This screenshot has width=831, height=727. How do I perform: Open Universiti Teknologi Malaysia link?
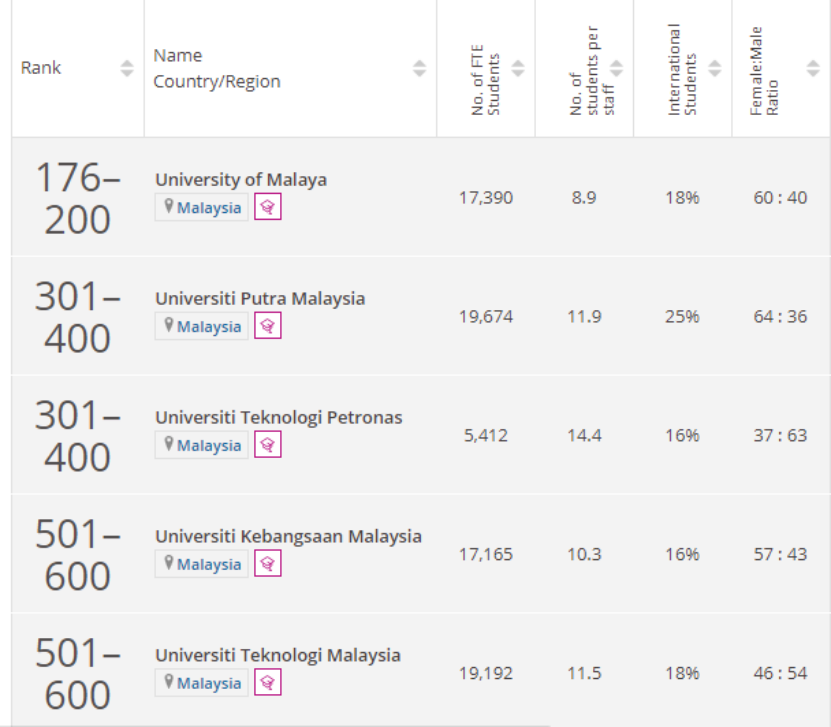click(278, 655)
